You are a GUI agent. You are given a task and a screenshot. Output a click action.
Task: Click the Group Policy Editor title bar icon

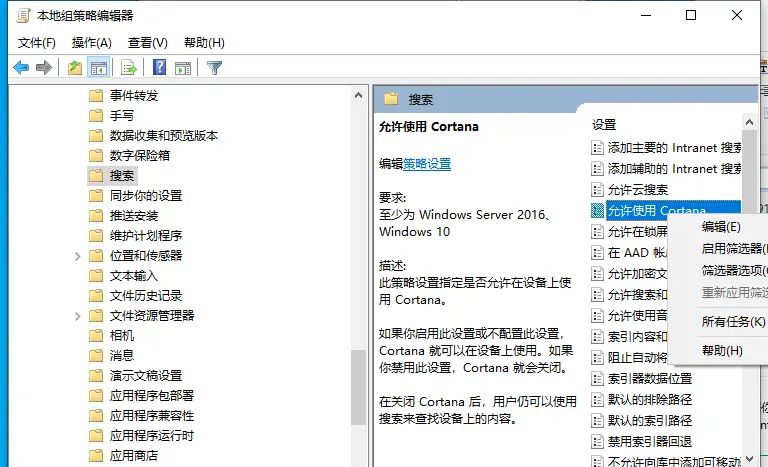click(23, 15)
